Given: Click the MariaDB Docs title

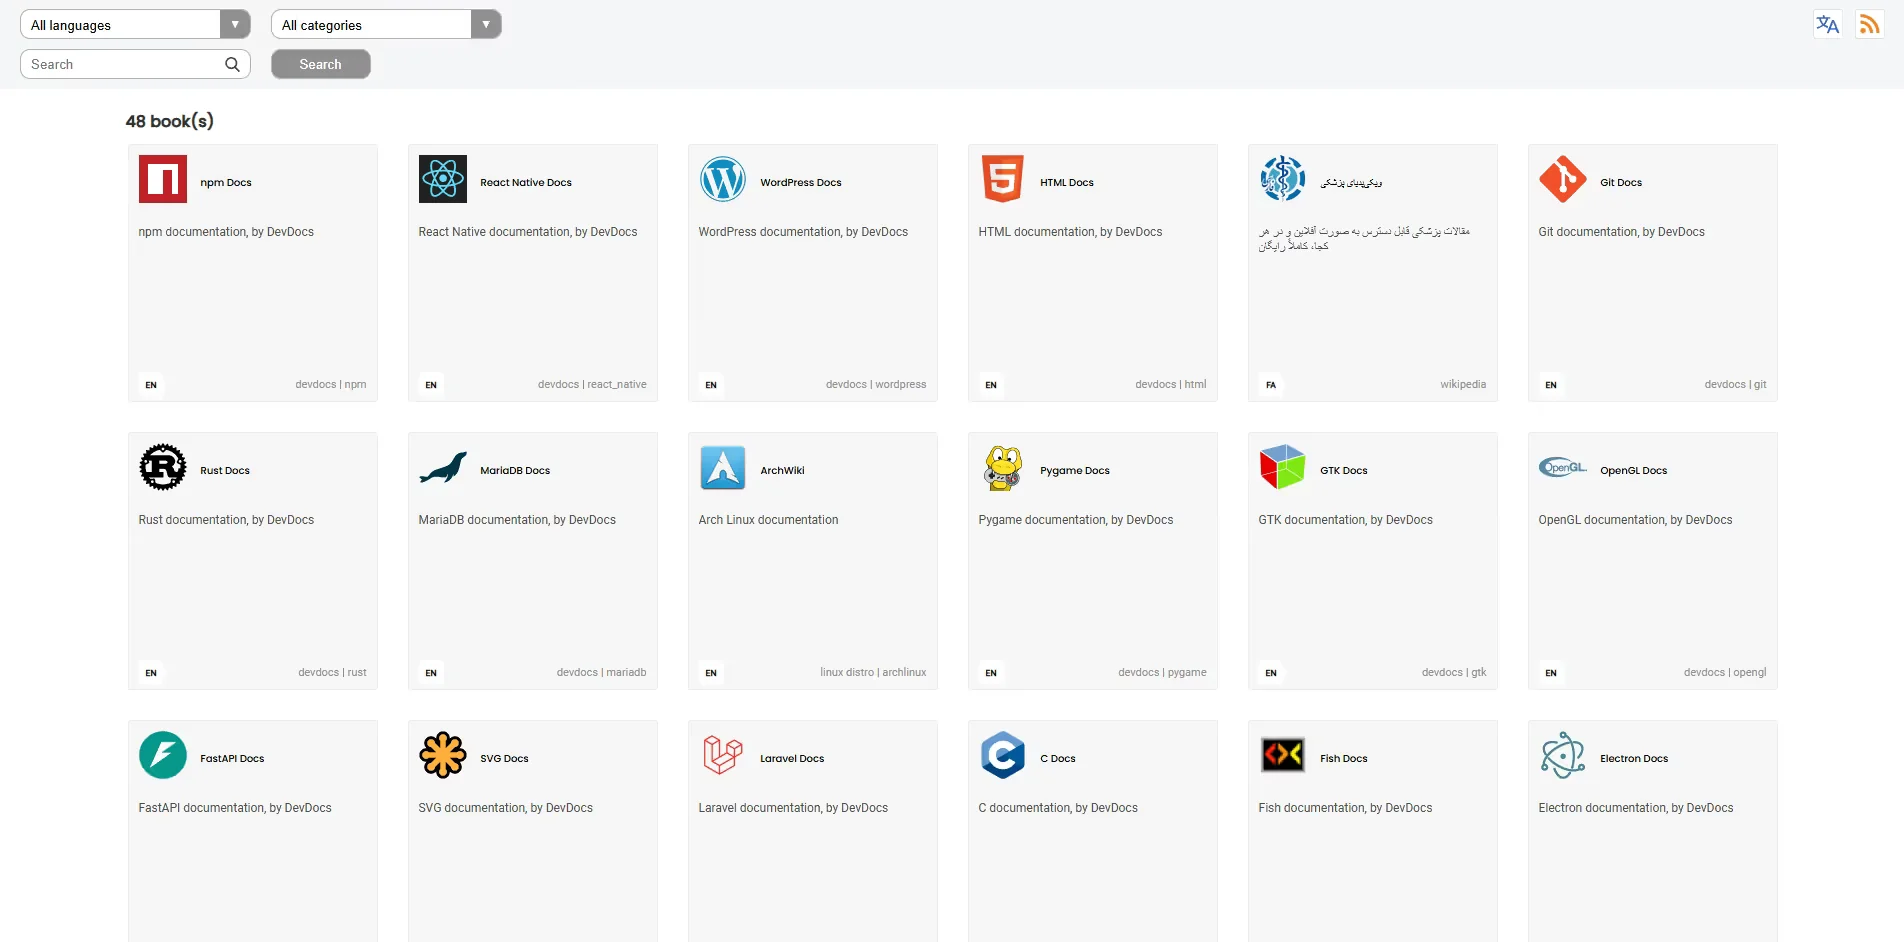Looking at the screenshot, I should pyautogui.click(x=515, y=471).
